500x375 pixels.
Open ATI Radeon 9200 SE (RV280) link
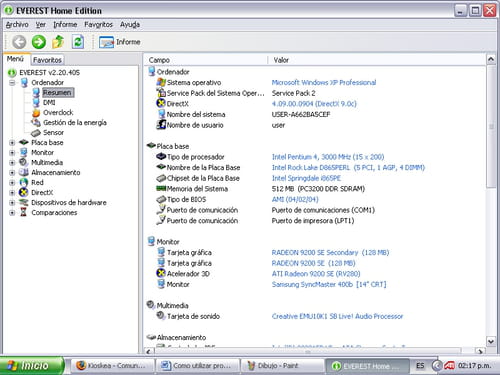coord(316,274)
